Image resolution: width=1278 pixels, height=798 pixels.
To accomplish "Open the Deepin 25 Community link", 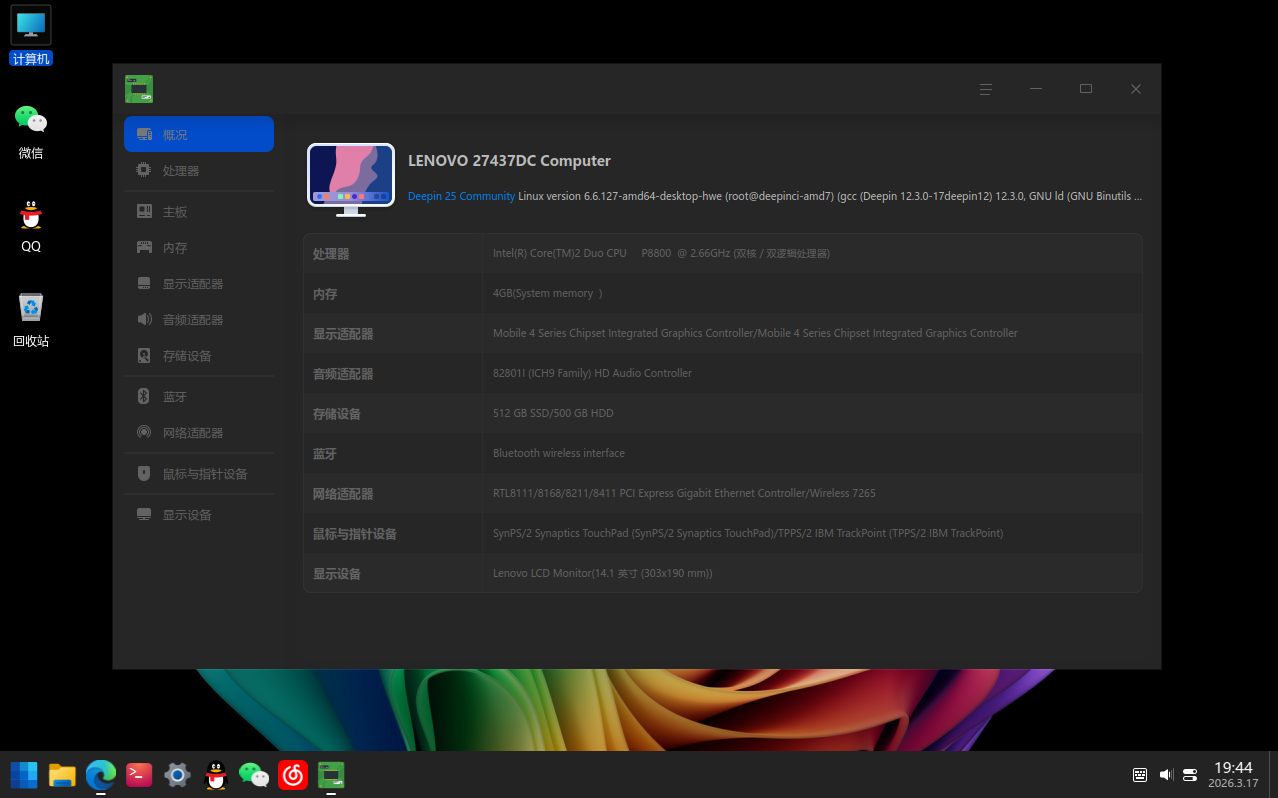I will pos(461,196).
